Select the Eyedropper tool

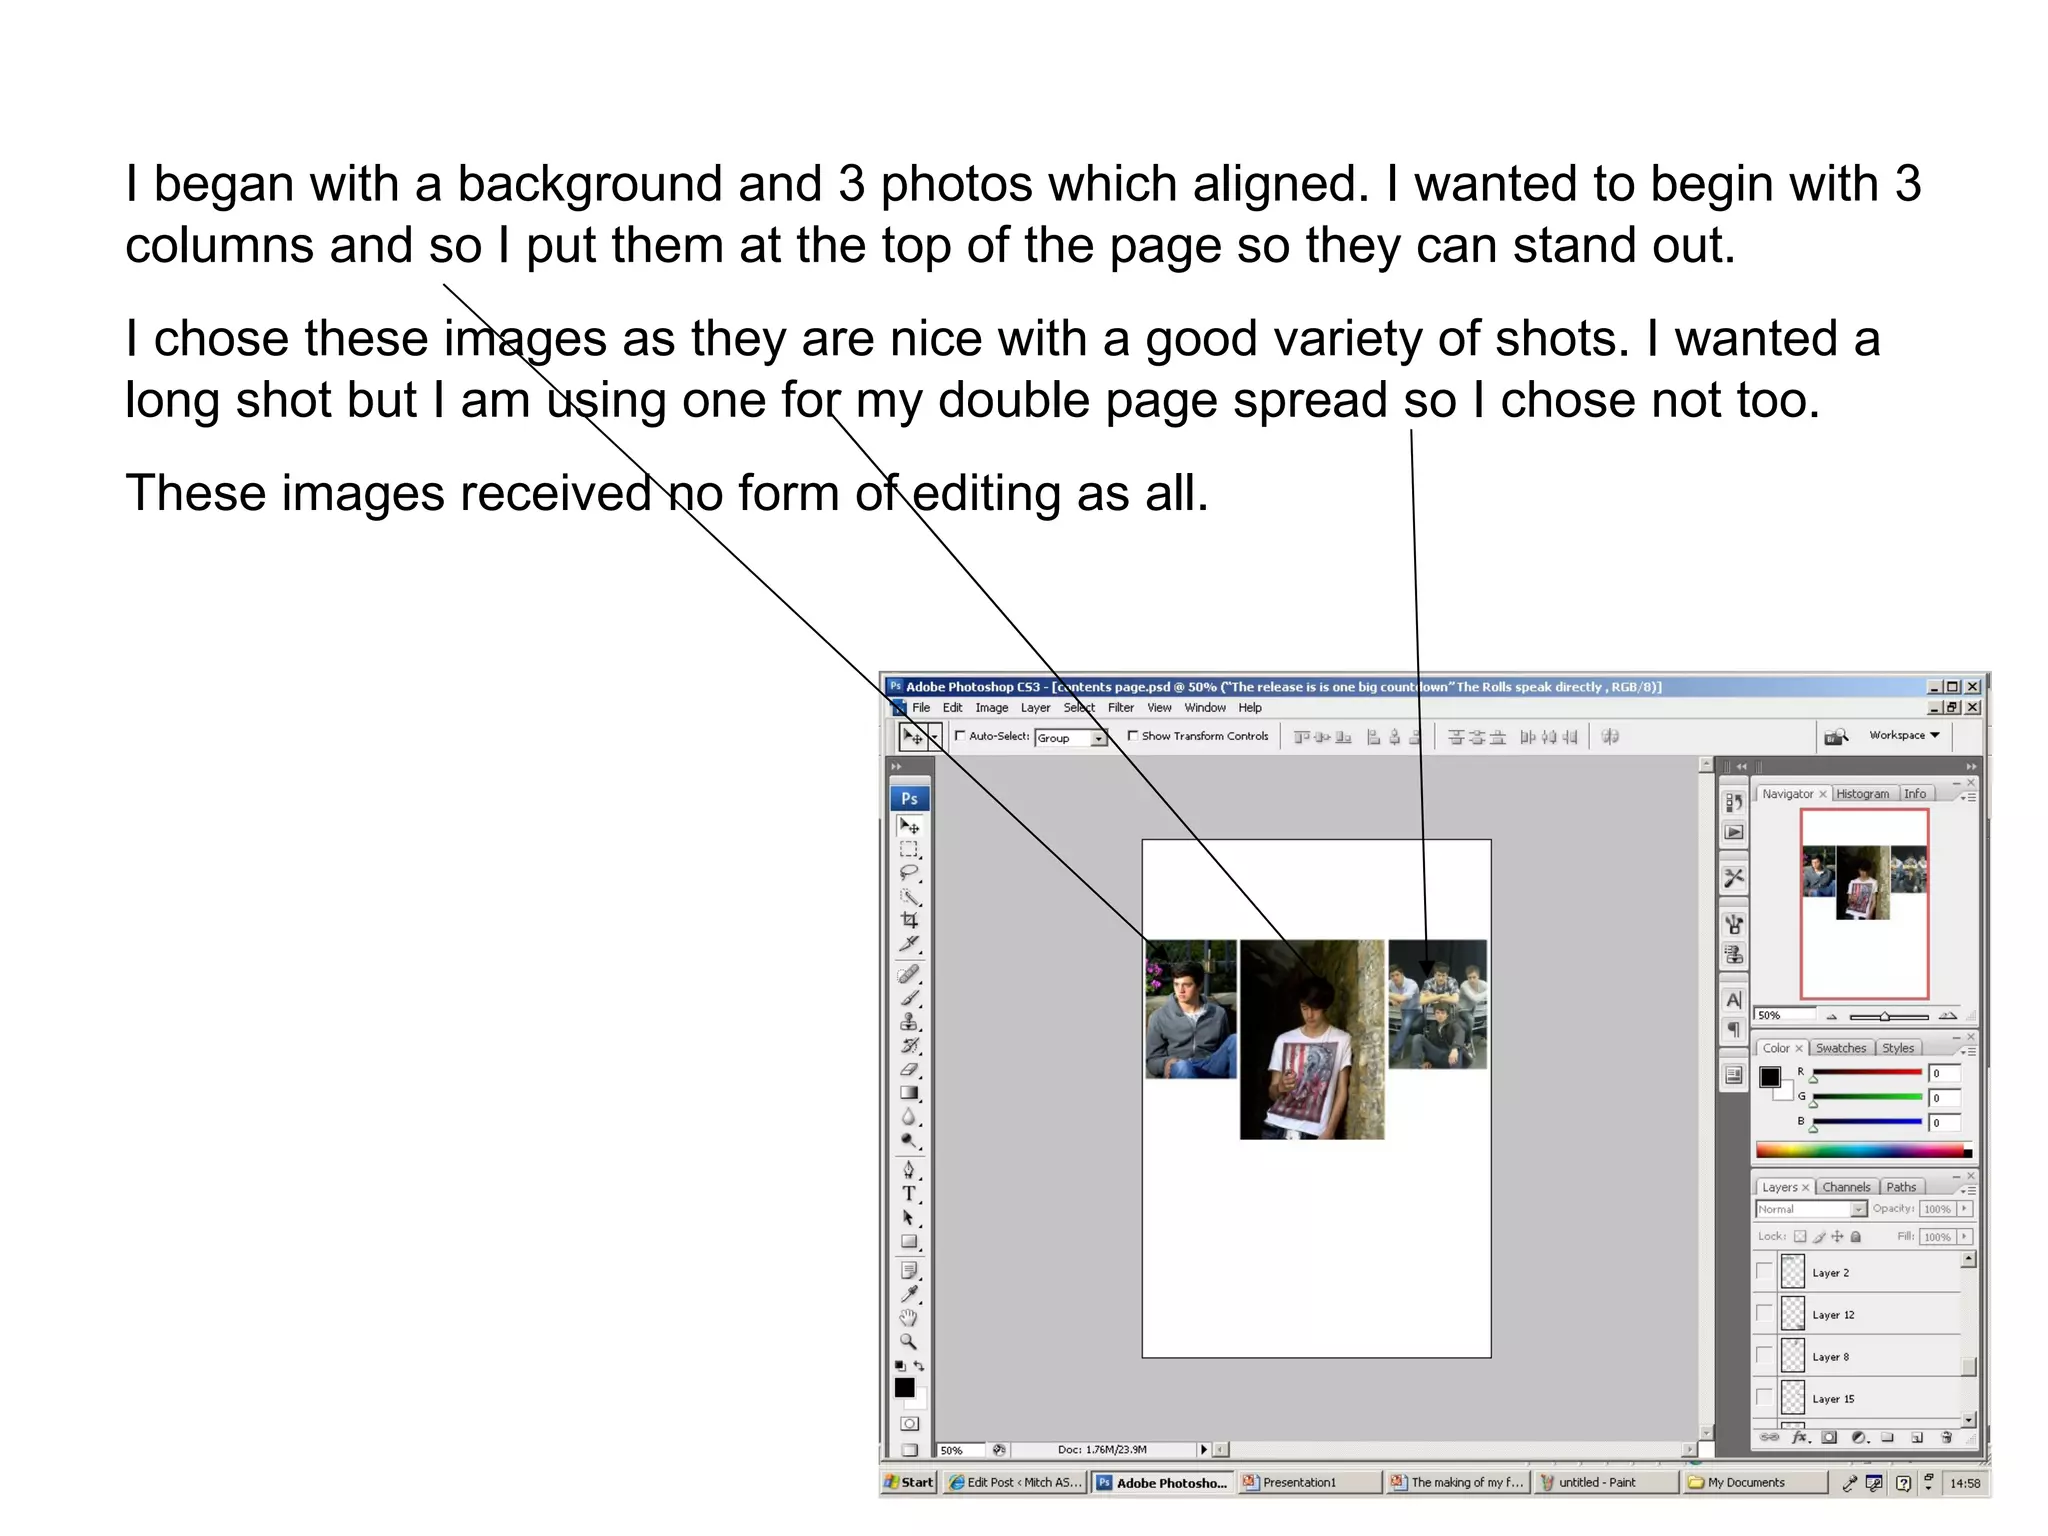[x=909, y=1295]
